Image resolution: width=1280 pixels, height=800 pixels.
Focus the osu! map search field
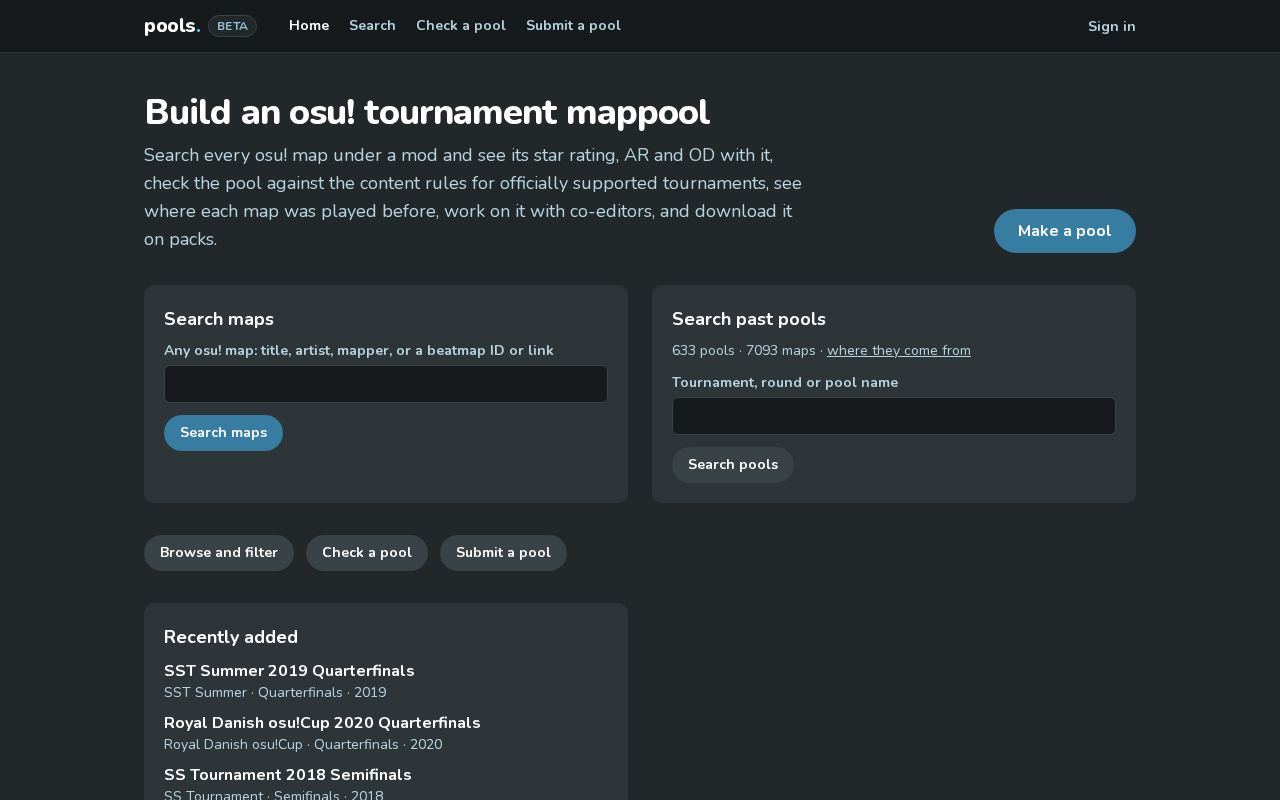coord(386,384)
